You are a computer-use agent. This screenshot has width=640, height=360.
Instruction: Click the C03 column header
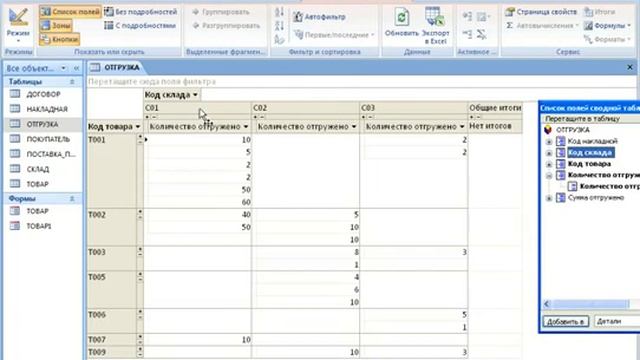pyautogui.click(x=413, y=108)
